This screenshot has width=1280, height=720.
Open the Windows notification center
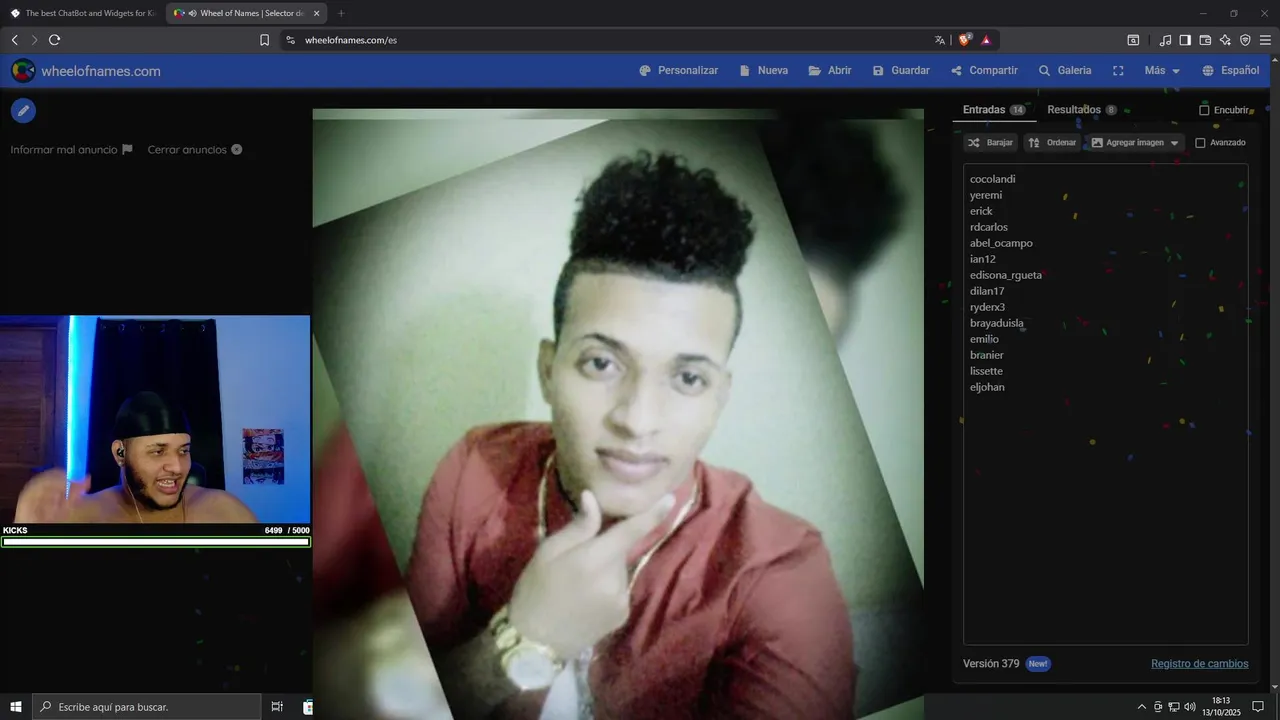point(1258,707)
